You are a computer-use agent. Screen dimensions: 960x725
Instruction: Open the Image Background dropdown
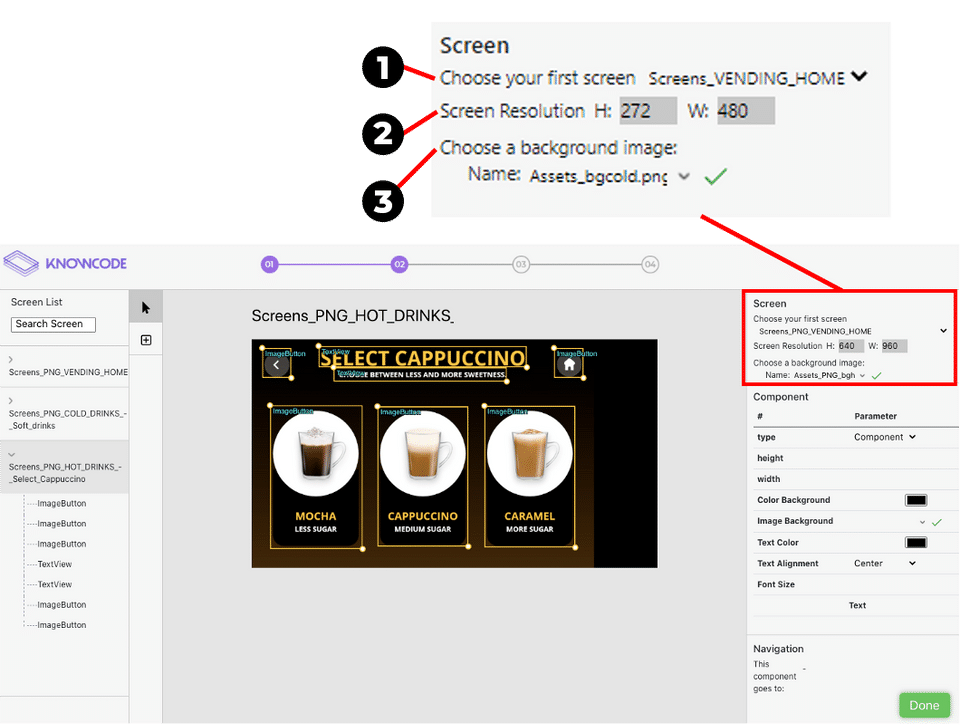[922, 522]
